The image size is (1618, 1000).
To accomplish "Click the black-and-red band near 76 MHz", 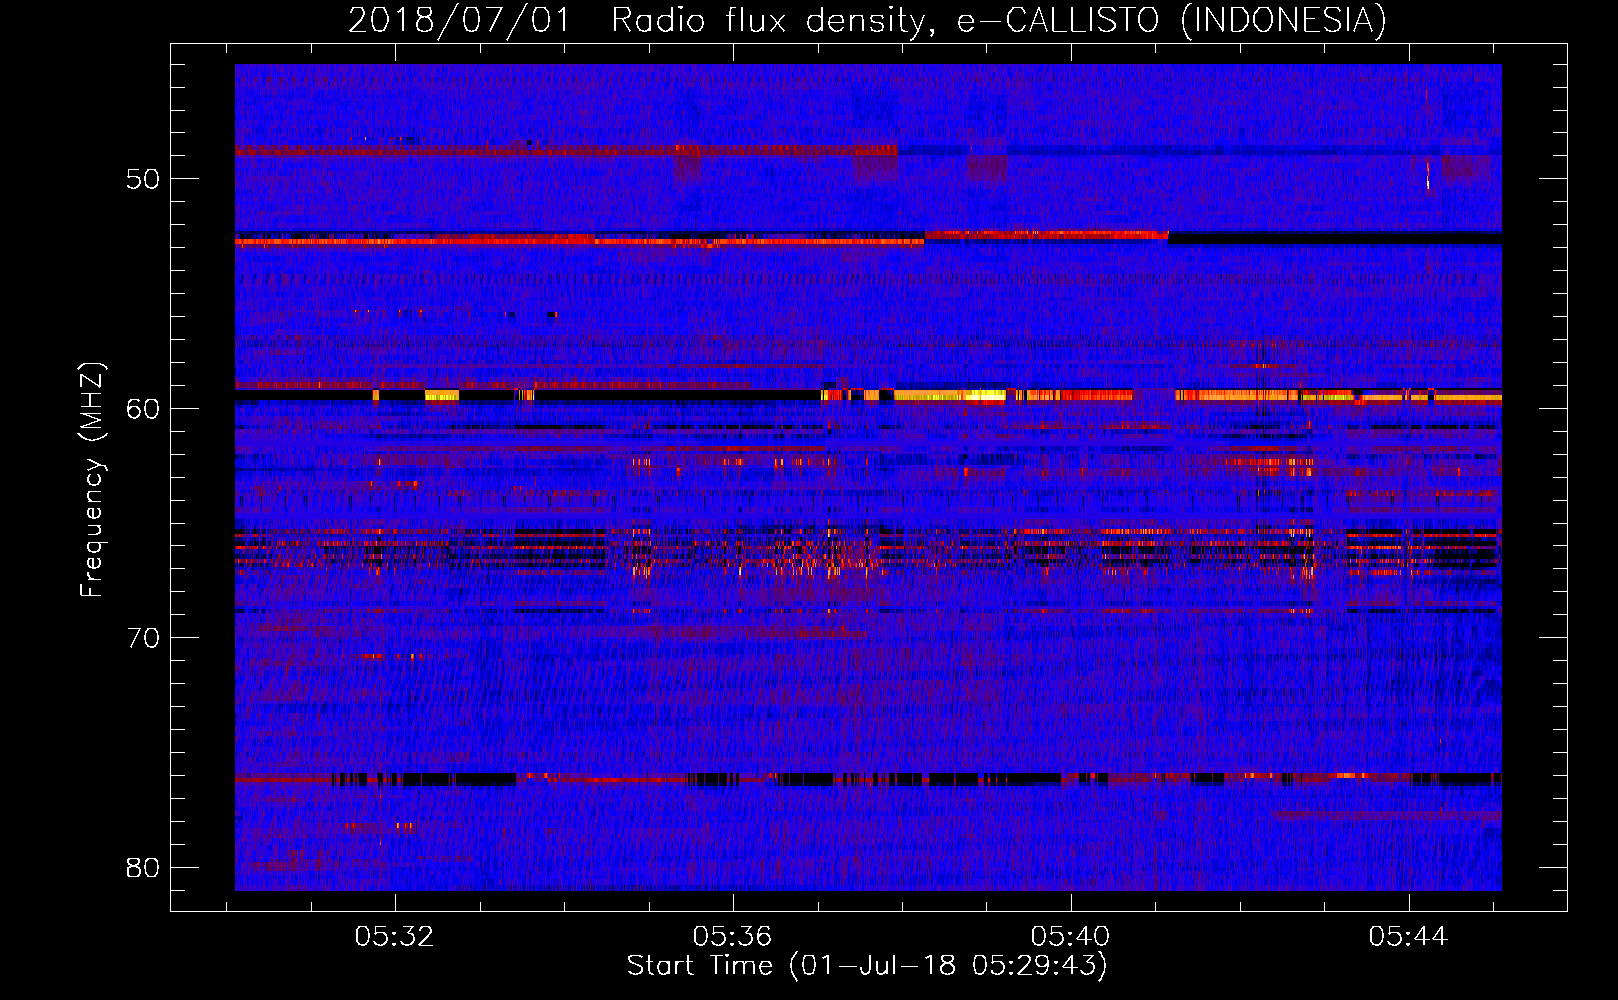I will coord(868,778).
